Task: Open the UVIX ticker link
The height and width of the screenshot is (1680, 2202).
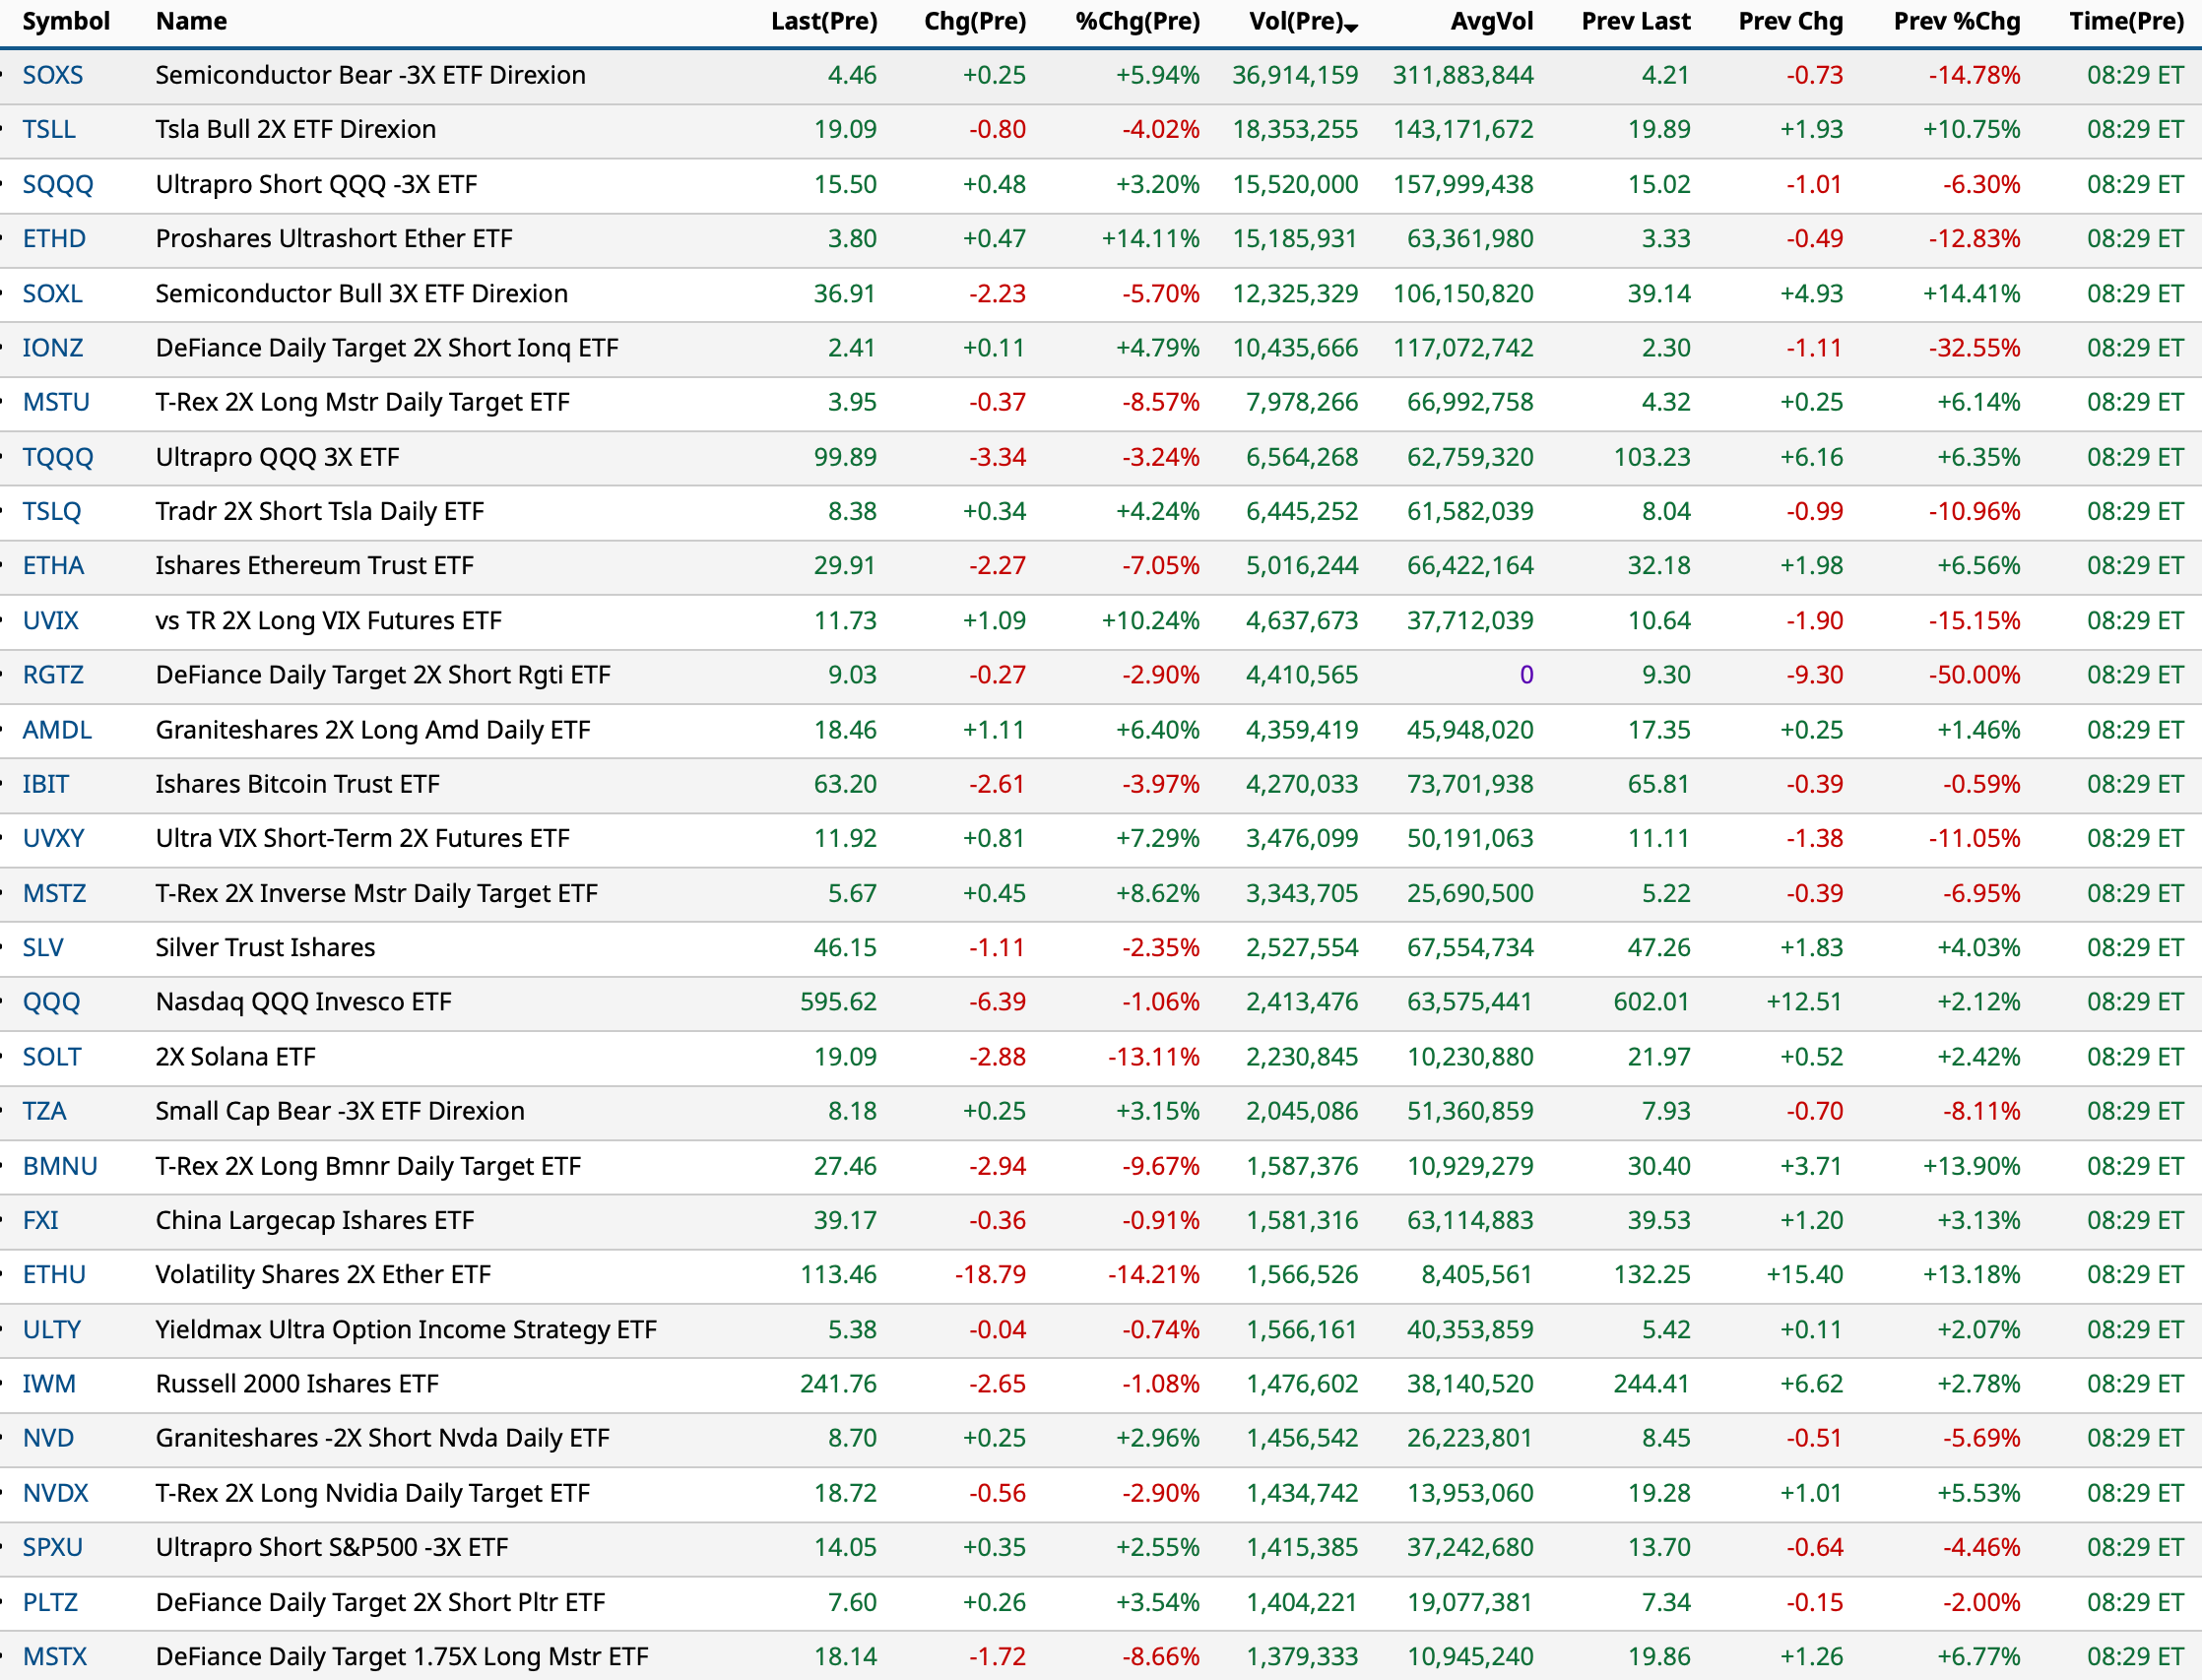Action: pyautogui.click(x=50, y=620)
